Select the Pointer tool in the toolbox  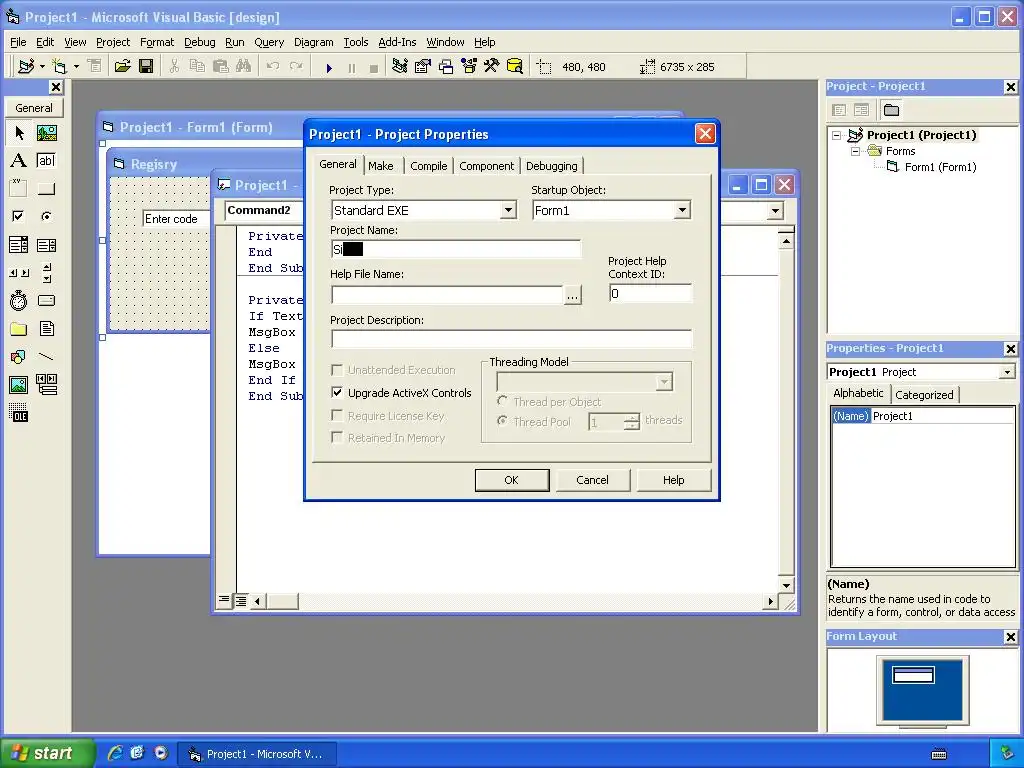coord(19,133)
